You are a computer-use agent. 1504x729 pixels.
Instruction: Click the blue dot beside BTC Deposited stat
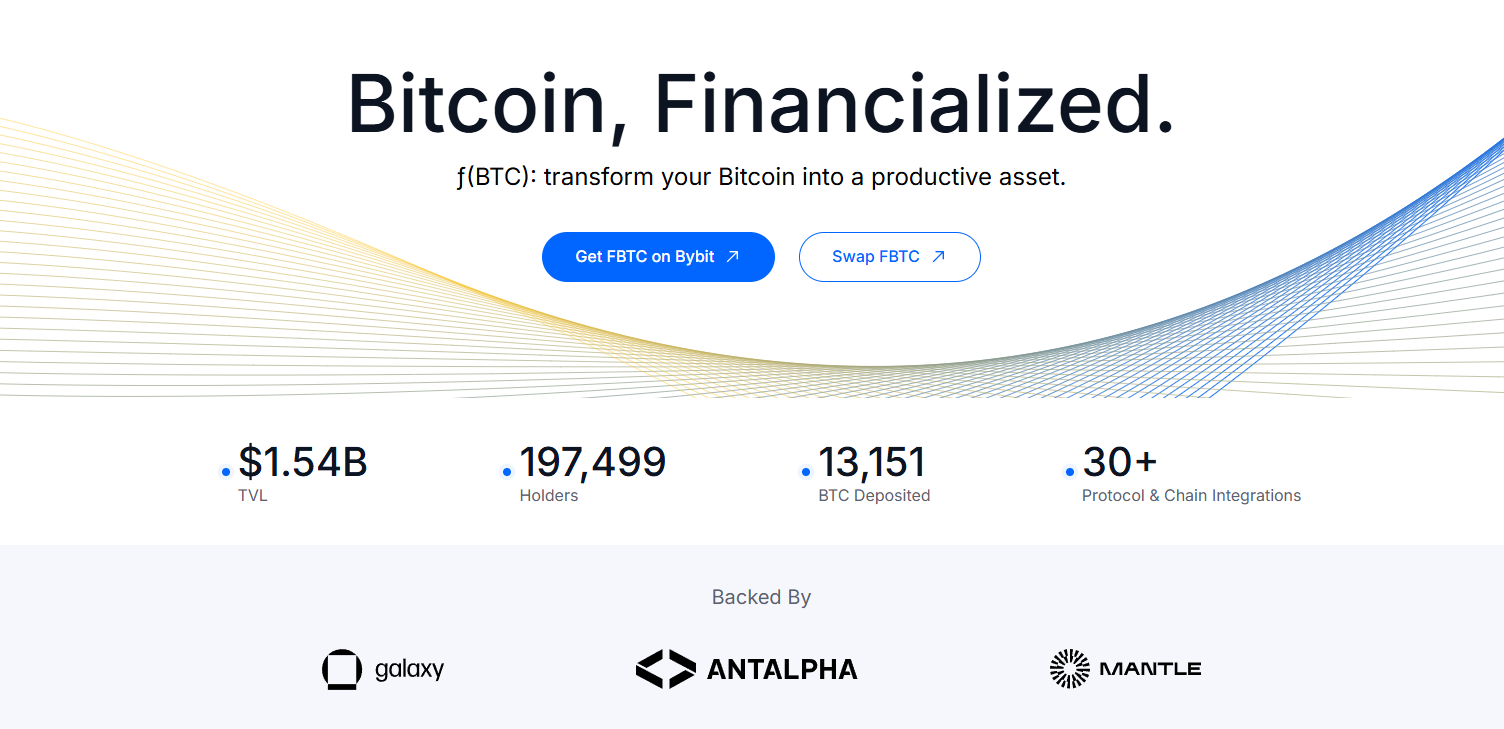pos(806,470)
